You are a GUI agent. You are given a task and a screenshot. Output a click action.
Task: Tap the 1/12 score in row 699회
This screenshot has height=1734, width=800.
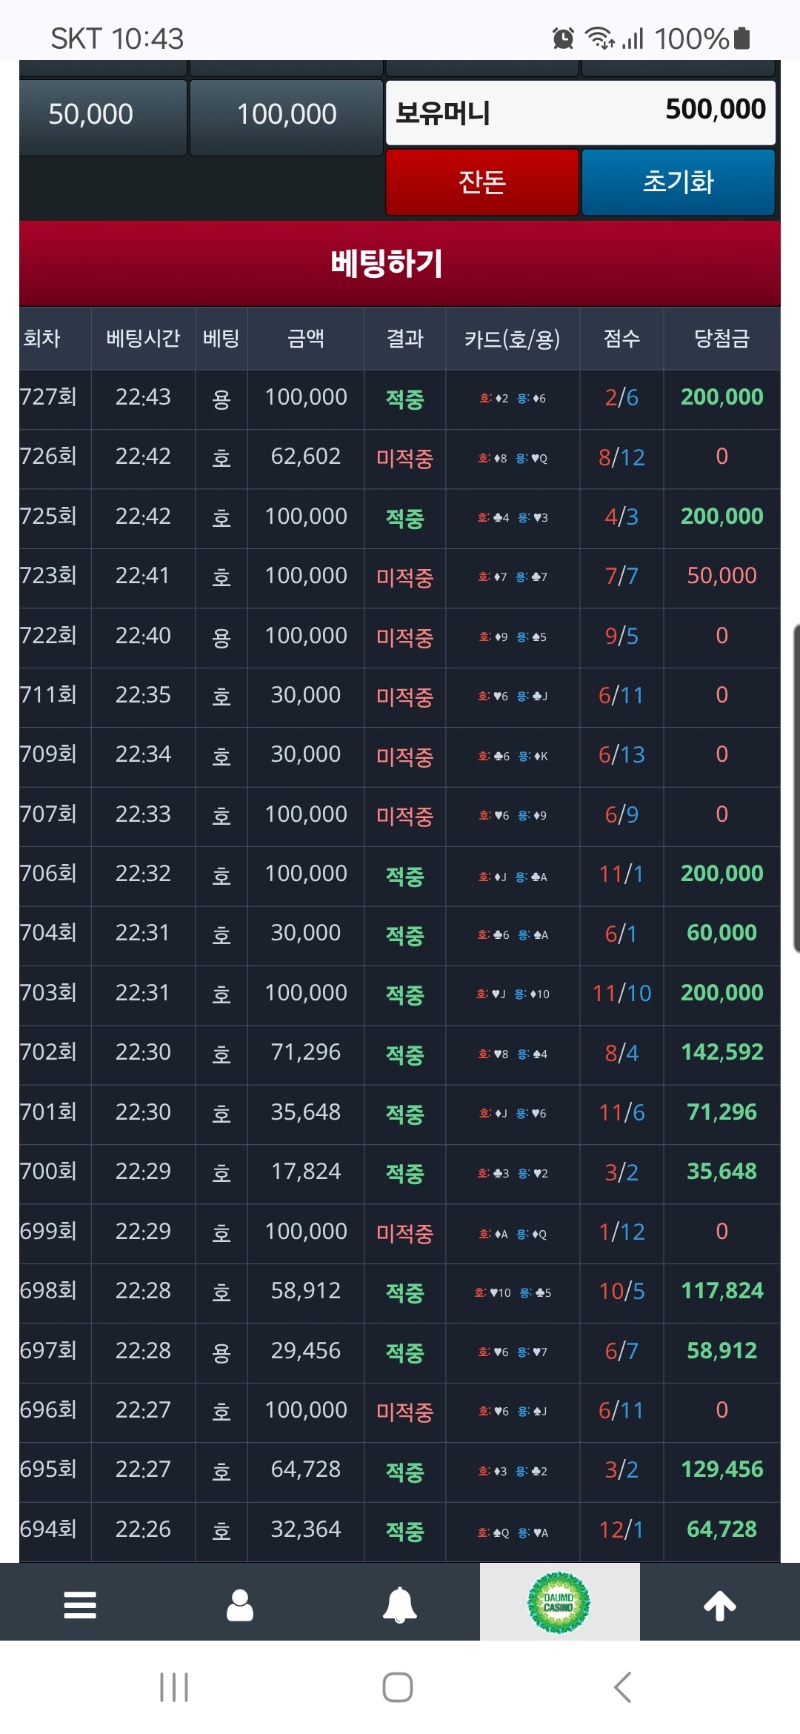click(x=622, y=1232)
